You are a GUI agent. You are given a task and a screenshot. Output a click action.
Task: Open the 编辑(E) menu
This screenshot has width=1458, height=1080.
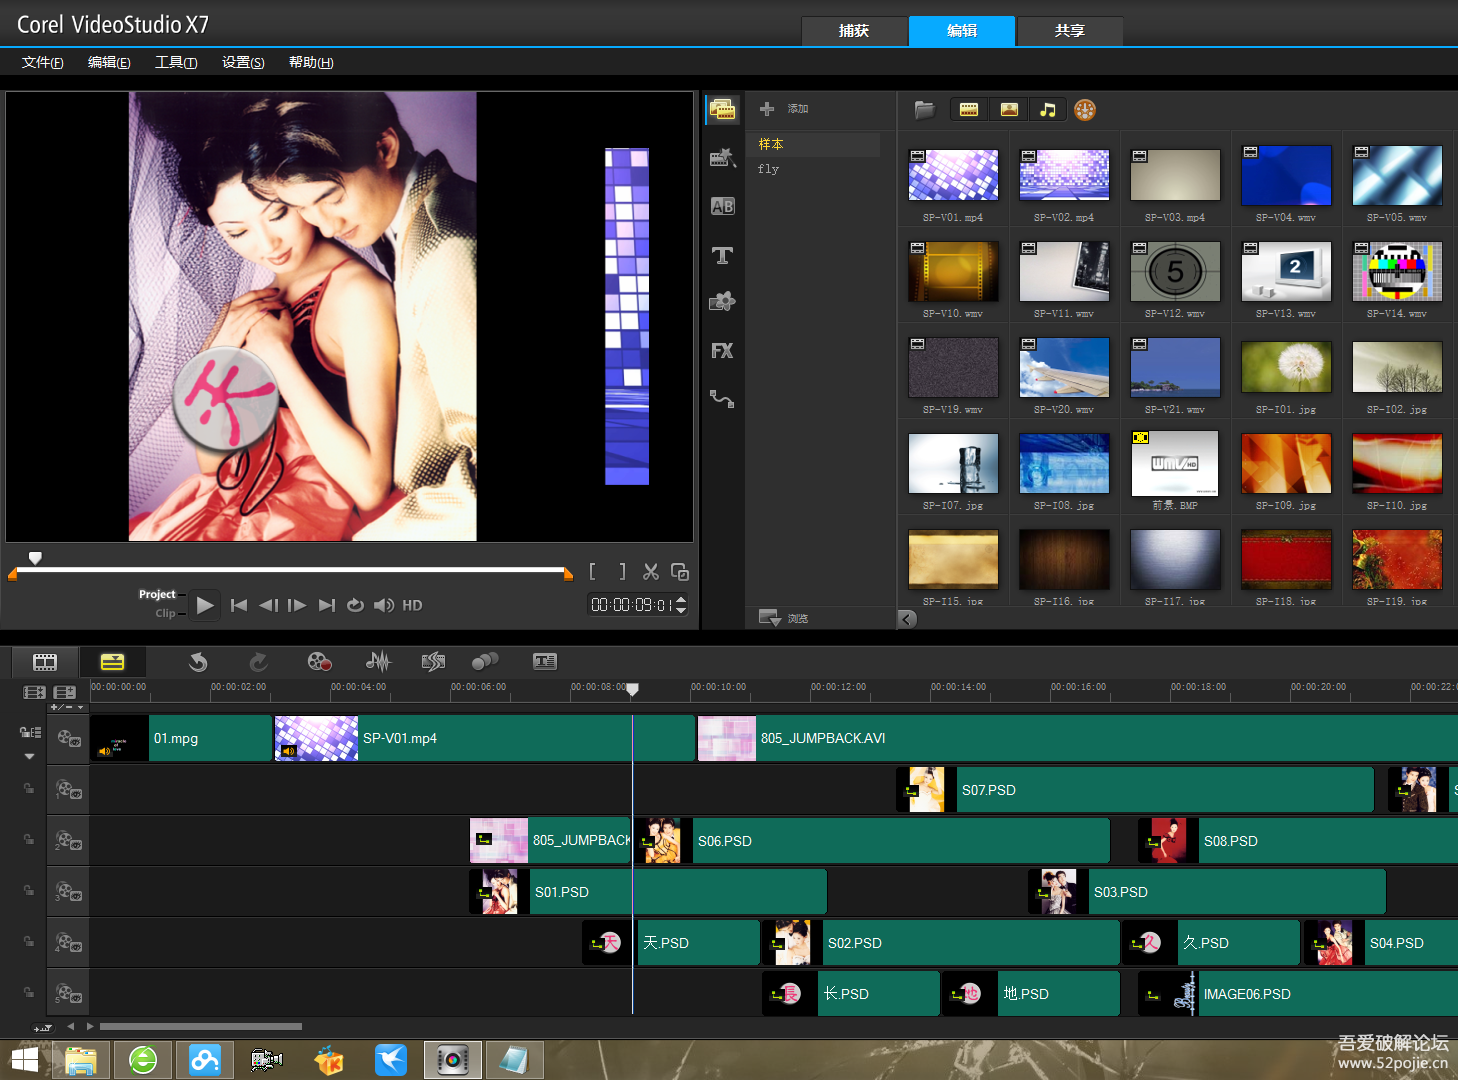pos(109,62)
